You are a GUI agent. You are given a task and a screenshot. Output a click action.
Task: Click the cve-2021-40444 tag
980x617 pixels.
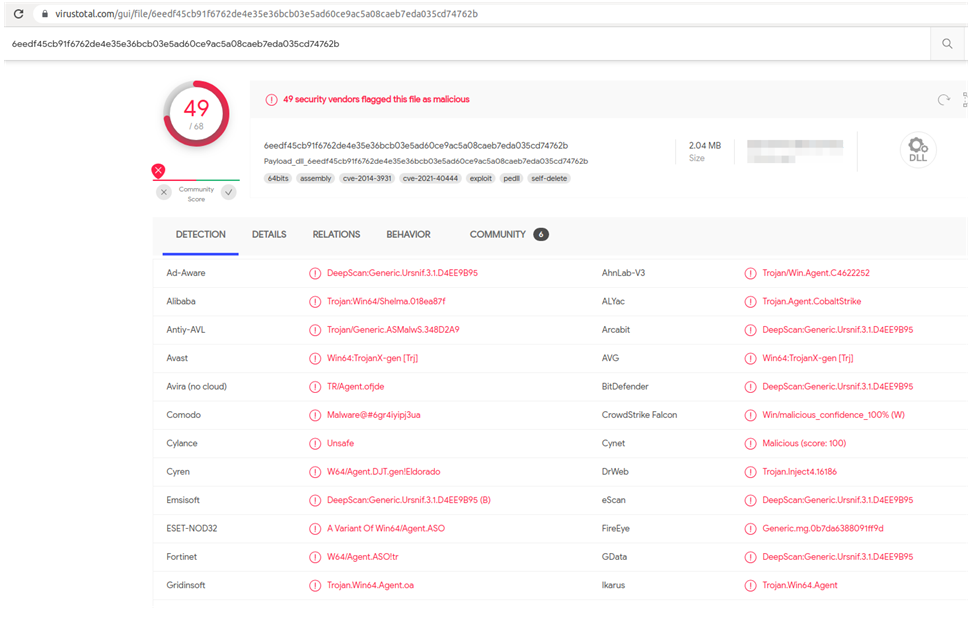click(430, 178)
